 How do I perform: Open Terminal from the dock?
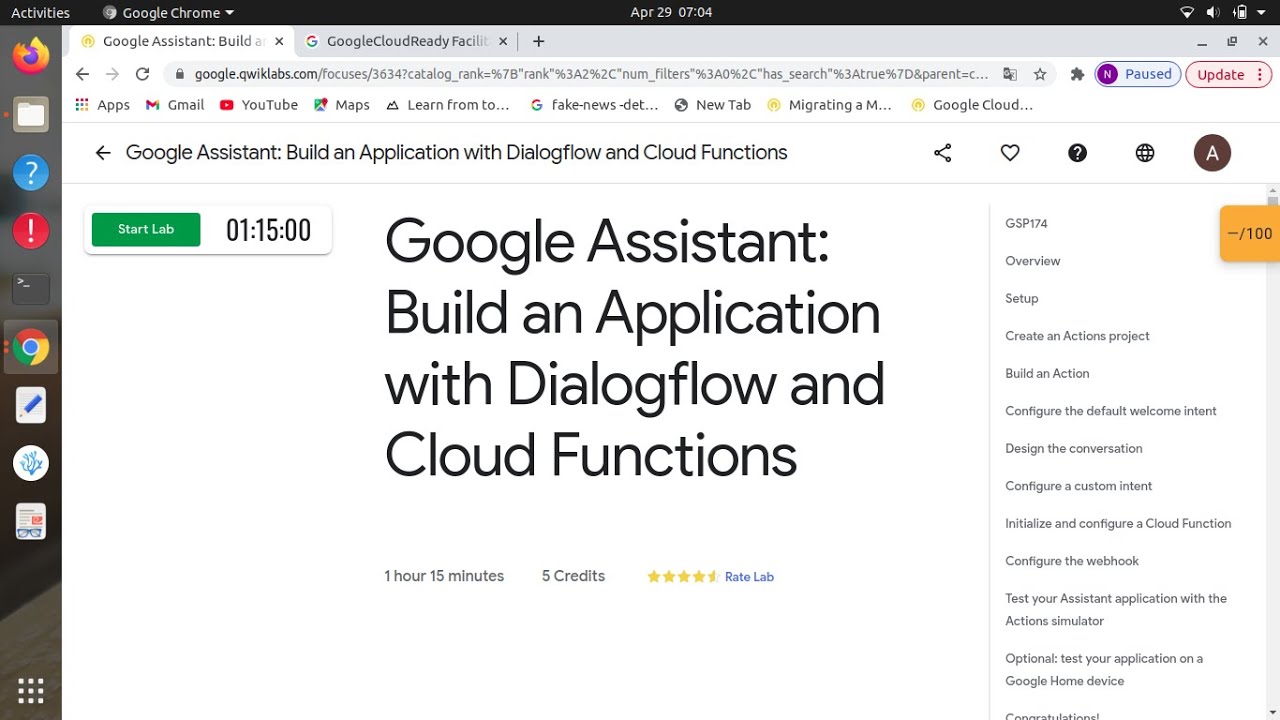[x=31, y=288]
